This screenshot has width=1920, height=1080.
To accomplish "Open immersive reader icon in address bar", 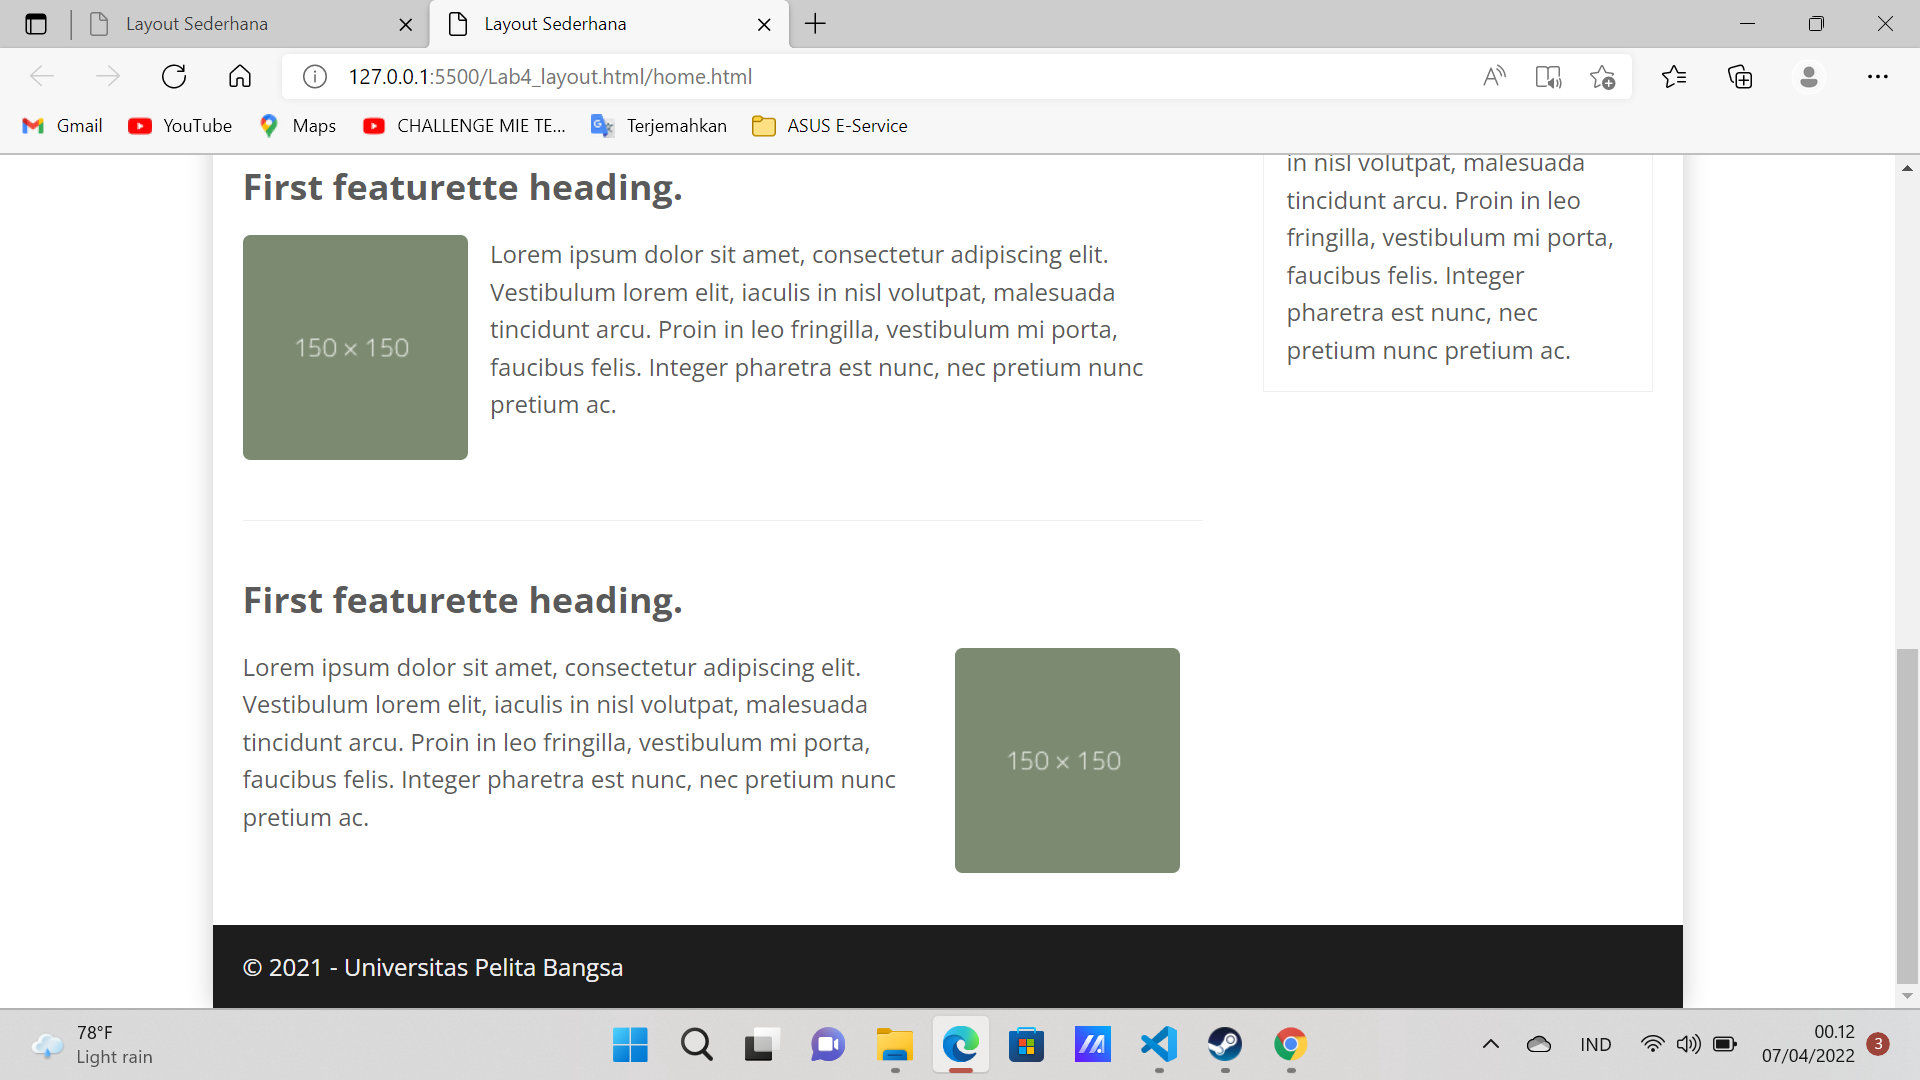I will tap(1548, 77).
